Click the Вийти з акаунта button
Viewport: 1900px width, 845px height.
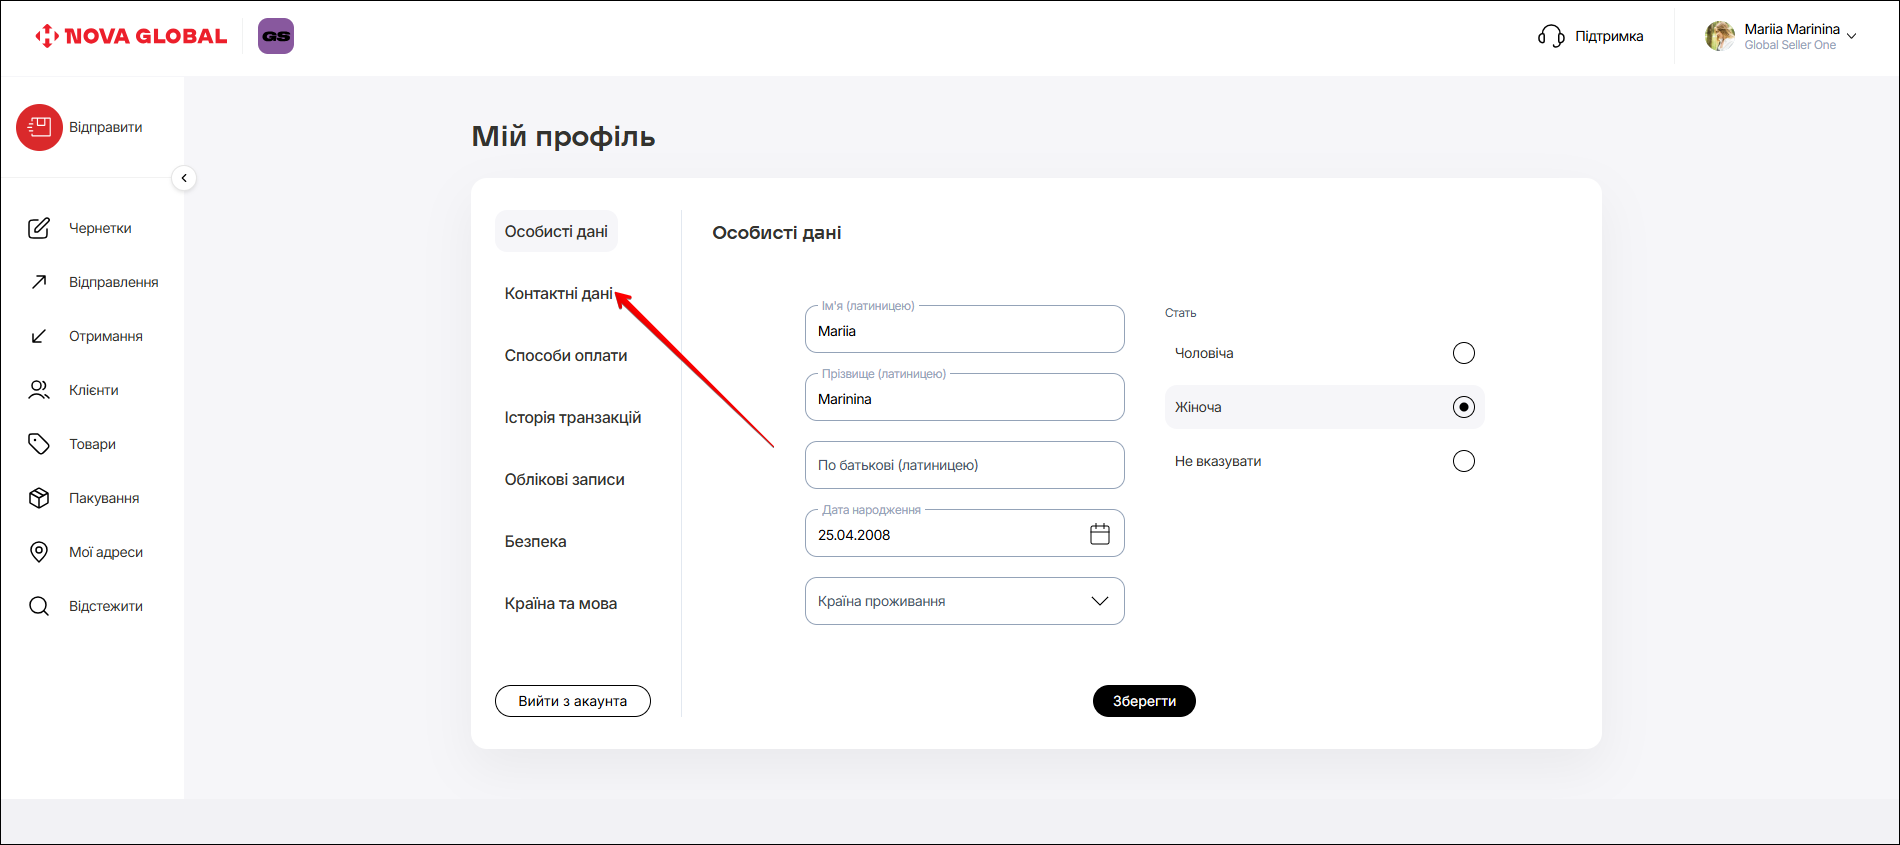572,701
